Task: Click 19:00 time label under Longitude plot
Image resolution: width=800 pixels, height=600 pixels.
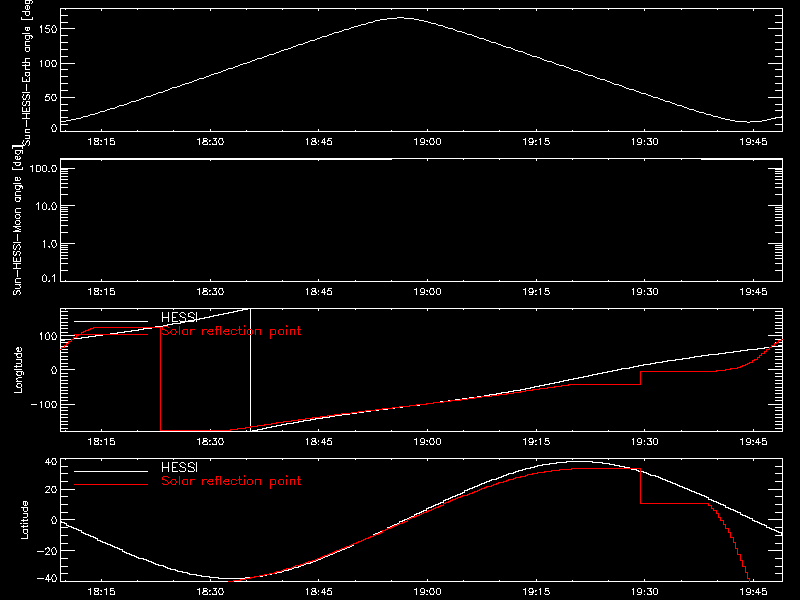Action: (427, 441)
